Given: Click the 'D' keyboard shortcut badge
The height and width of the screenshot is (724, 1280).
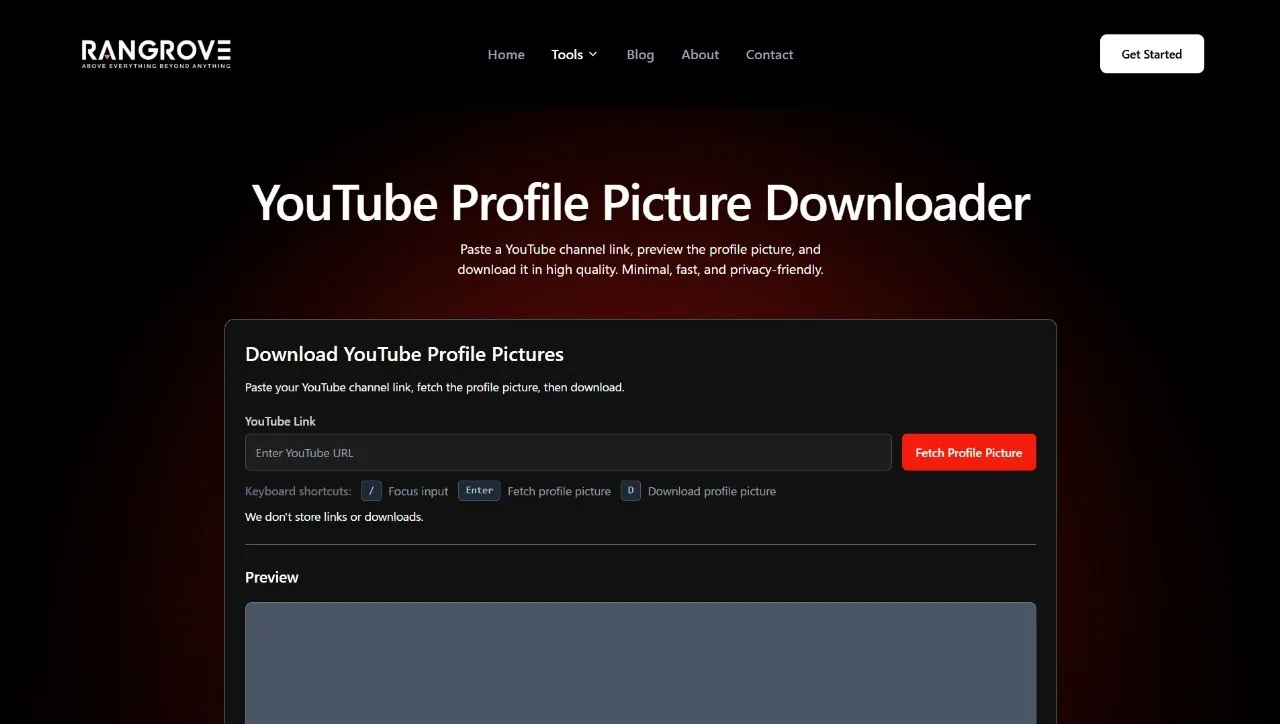Looking at the screenshot, I should coord(630,490).
